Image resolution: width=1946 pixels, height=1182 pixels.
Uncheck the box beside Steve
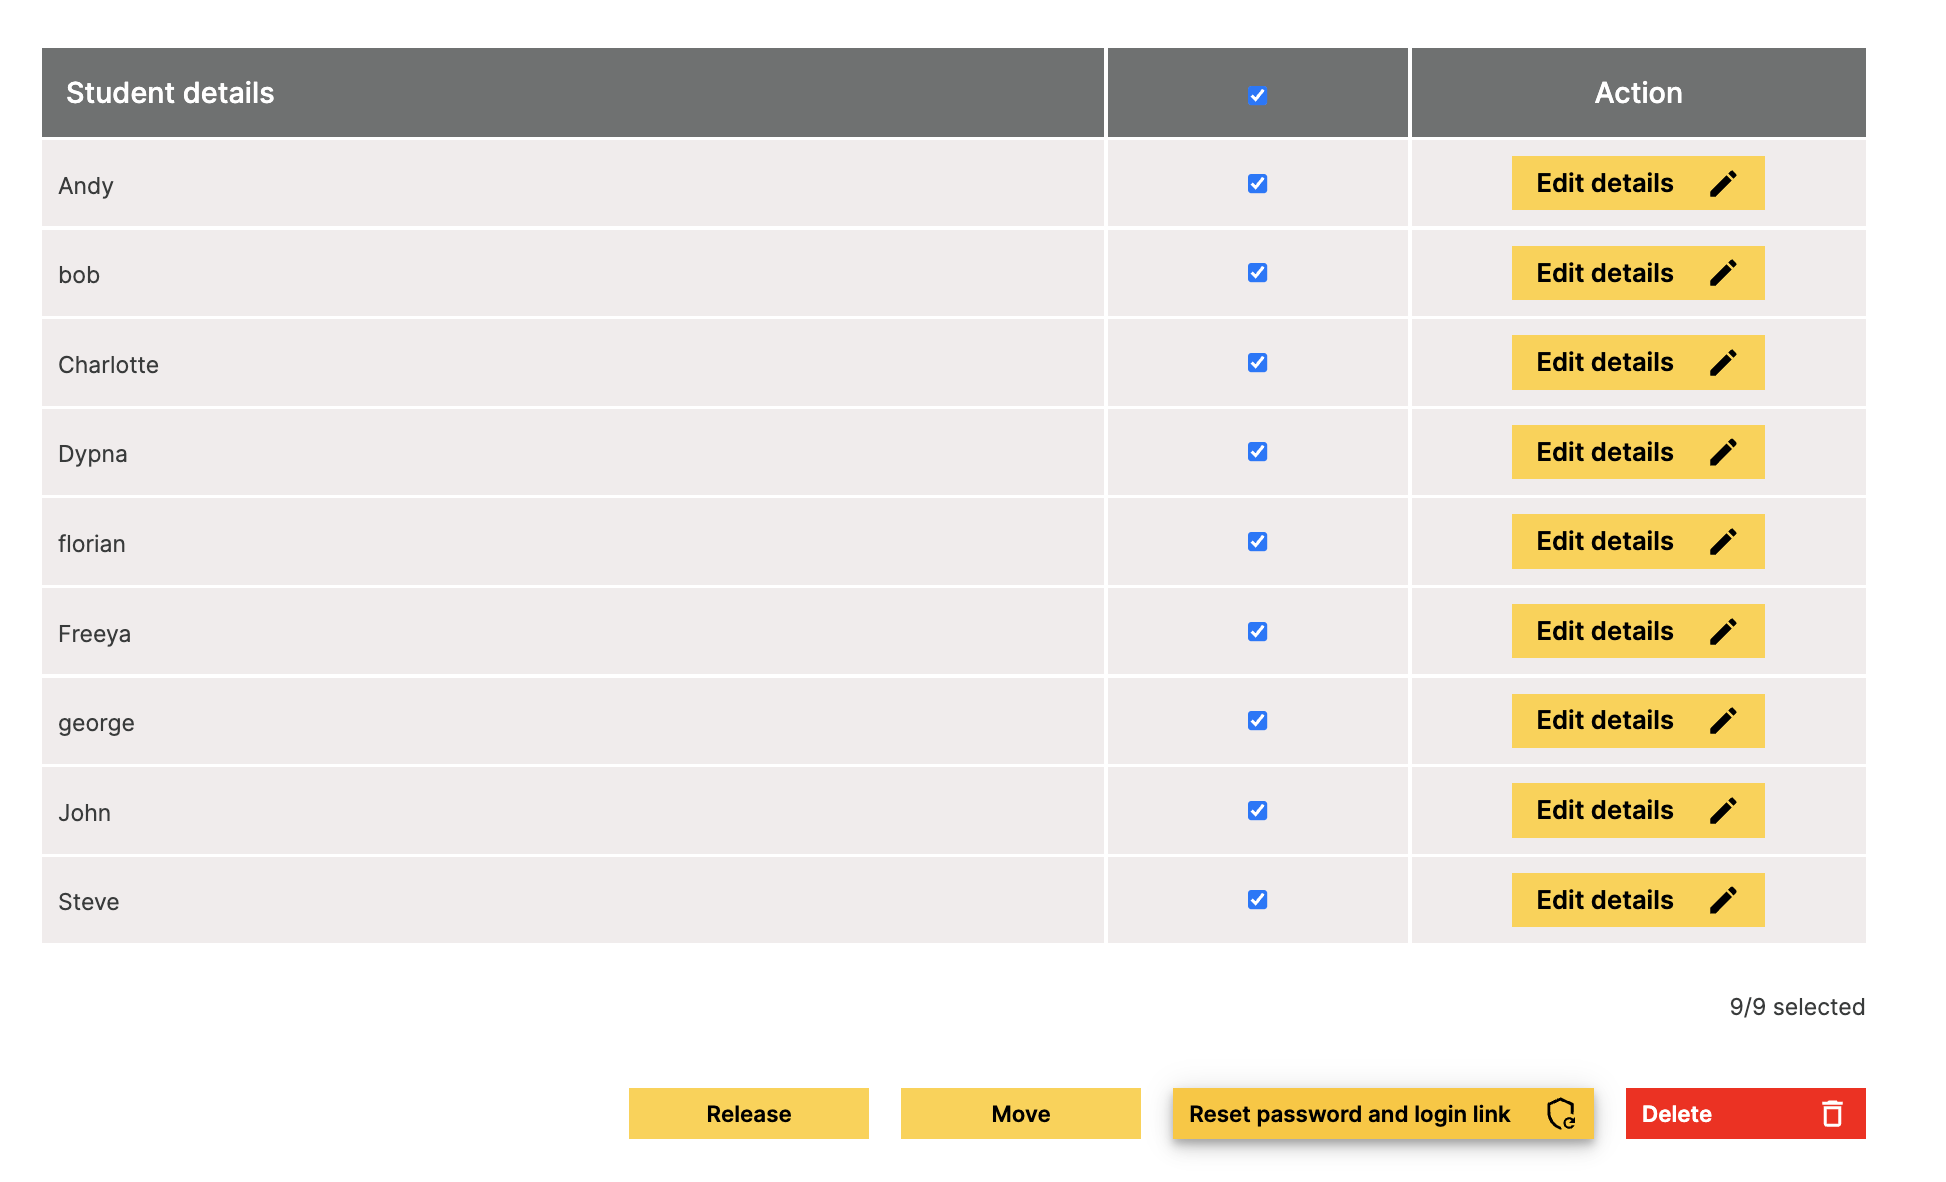coord(1257,900)
